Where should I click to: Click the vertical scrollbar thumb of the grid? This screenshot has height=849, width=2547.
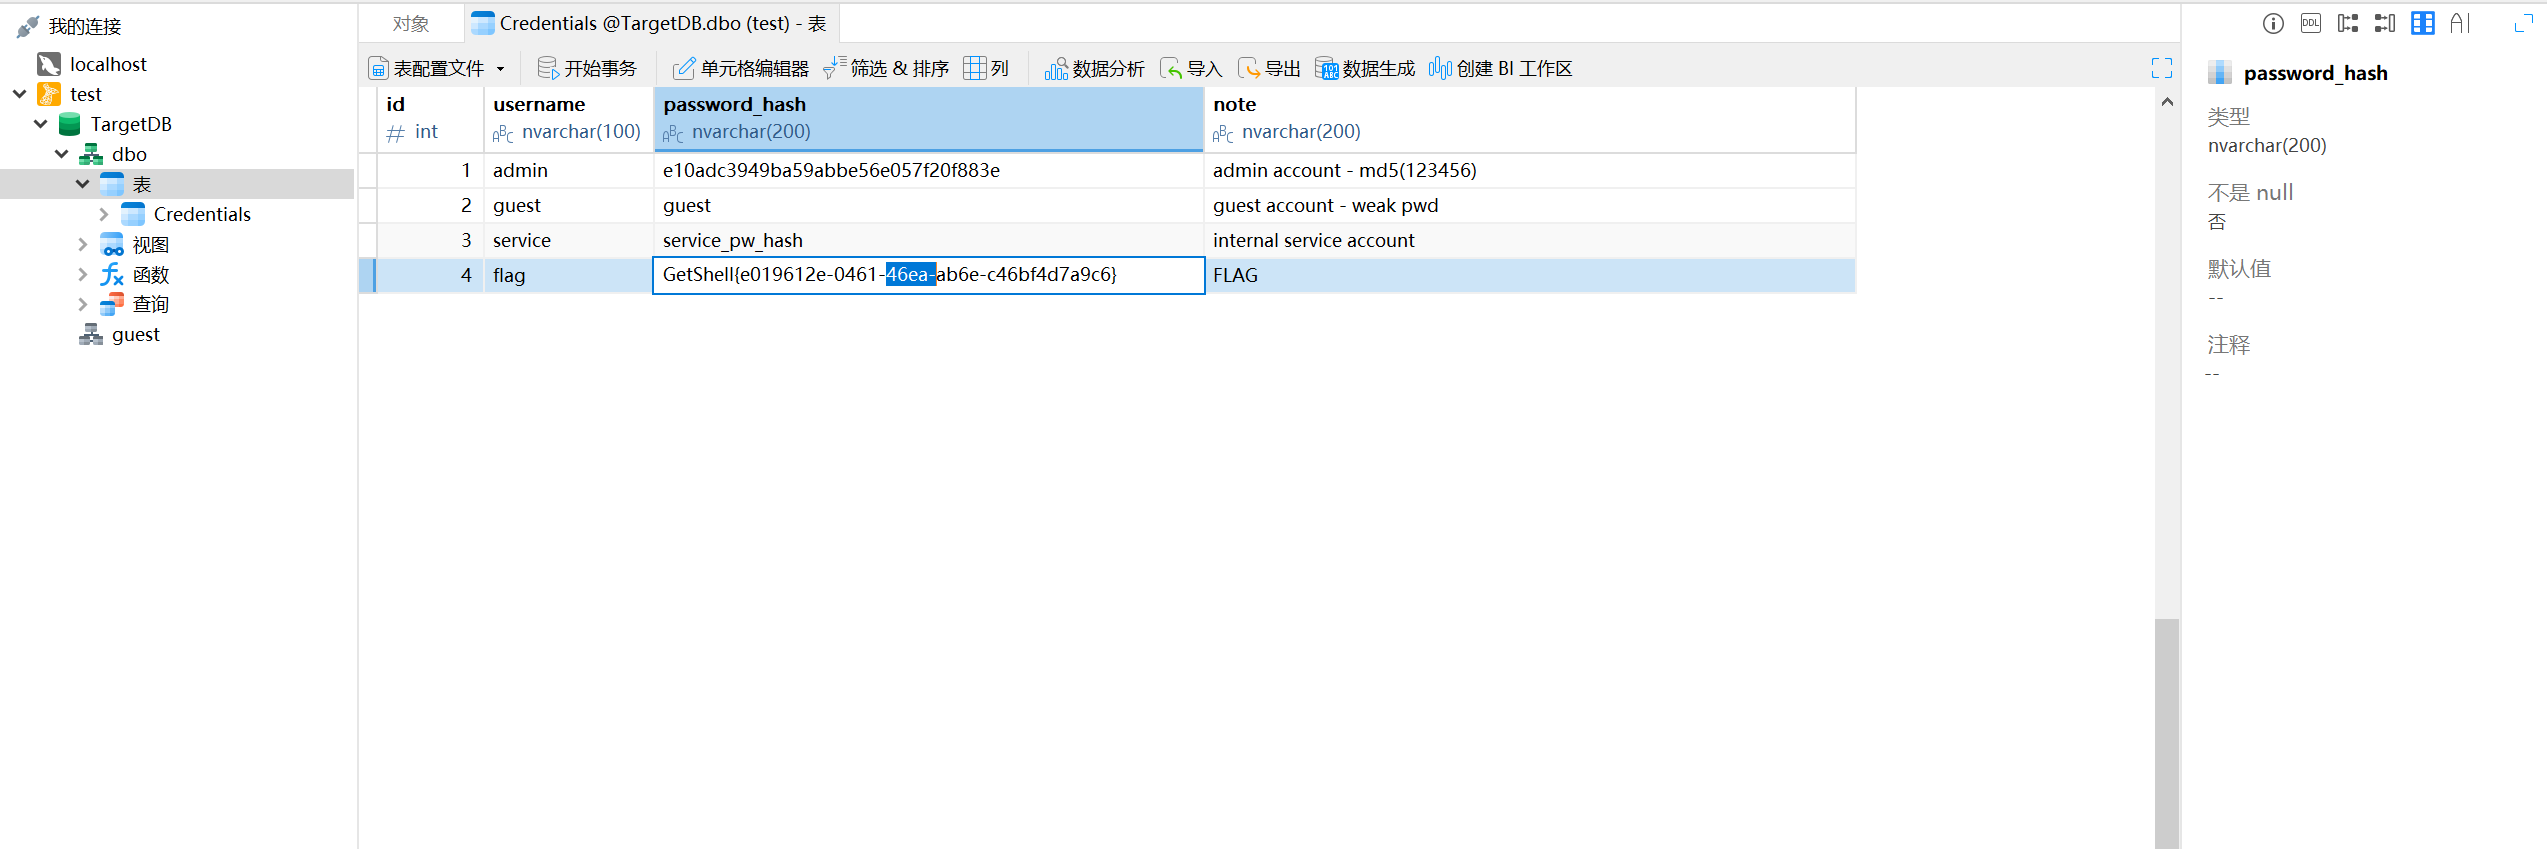point(2167,733)
